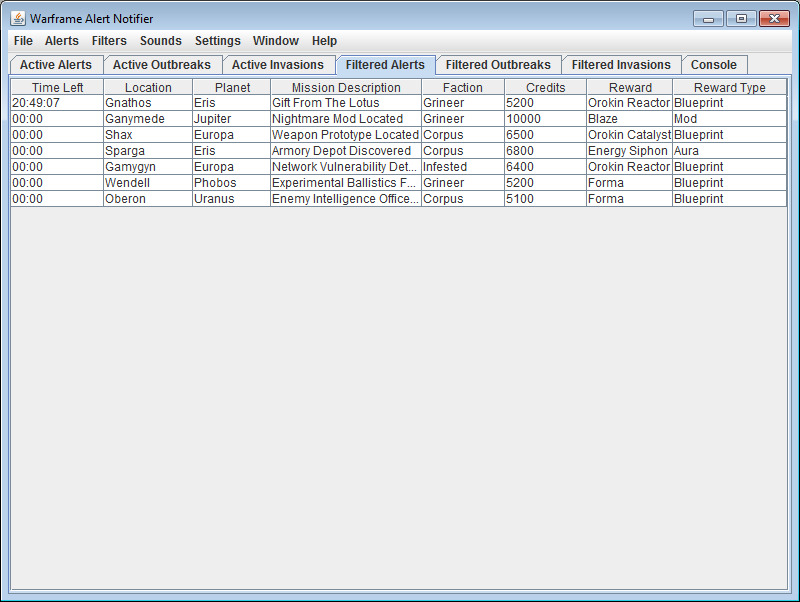
Task: View the Console tab
Action: 714,65
